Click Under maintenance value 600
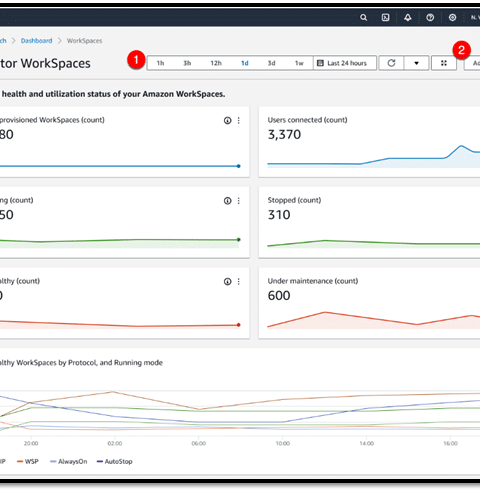This screenshot has width=480, height=492. [x=279, y=296]
